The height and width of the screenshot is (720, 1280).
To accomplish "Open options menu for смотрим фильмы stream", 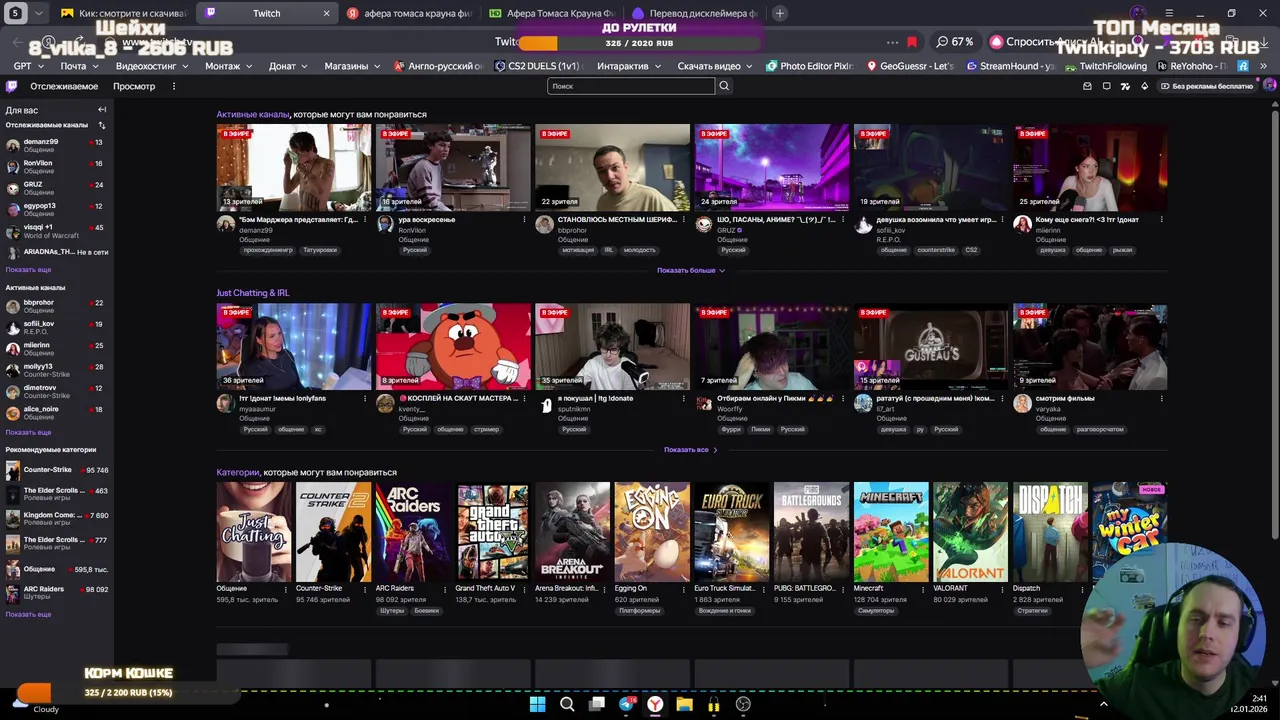I will point(1161,398).
